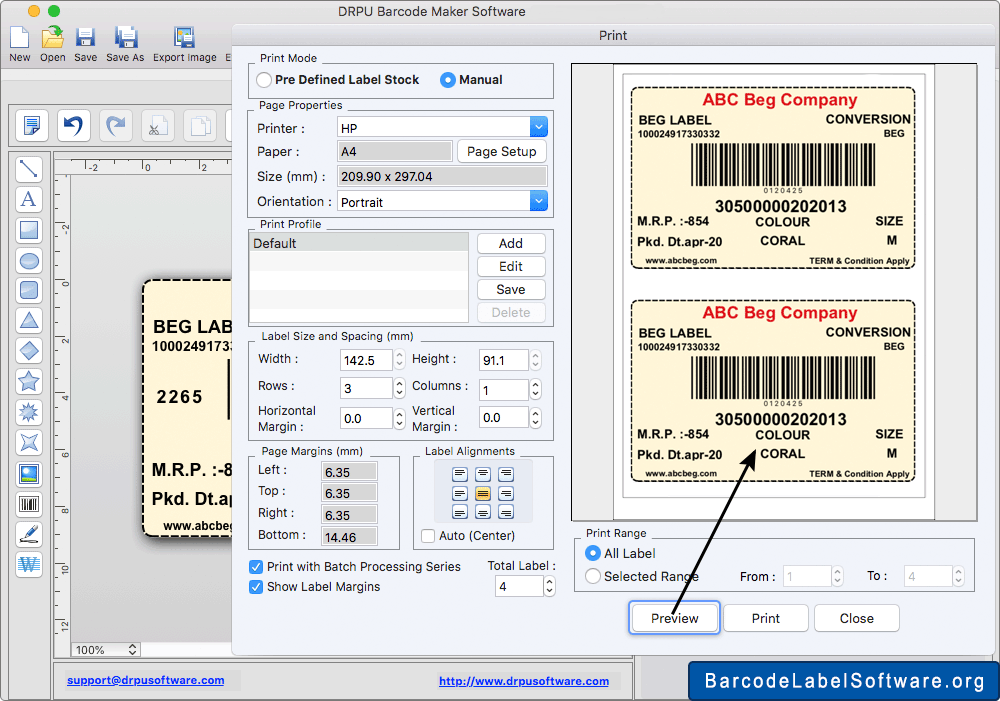Click the Undo icon above the canvas

coord(73,125)
